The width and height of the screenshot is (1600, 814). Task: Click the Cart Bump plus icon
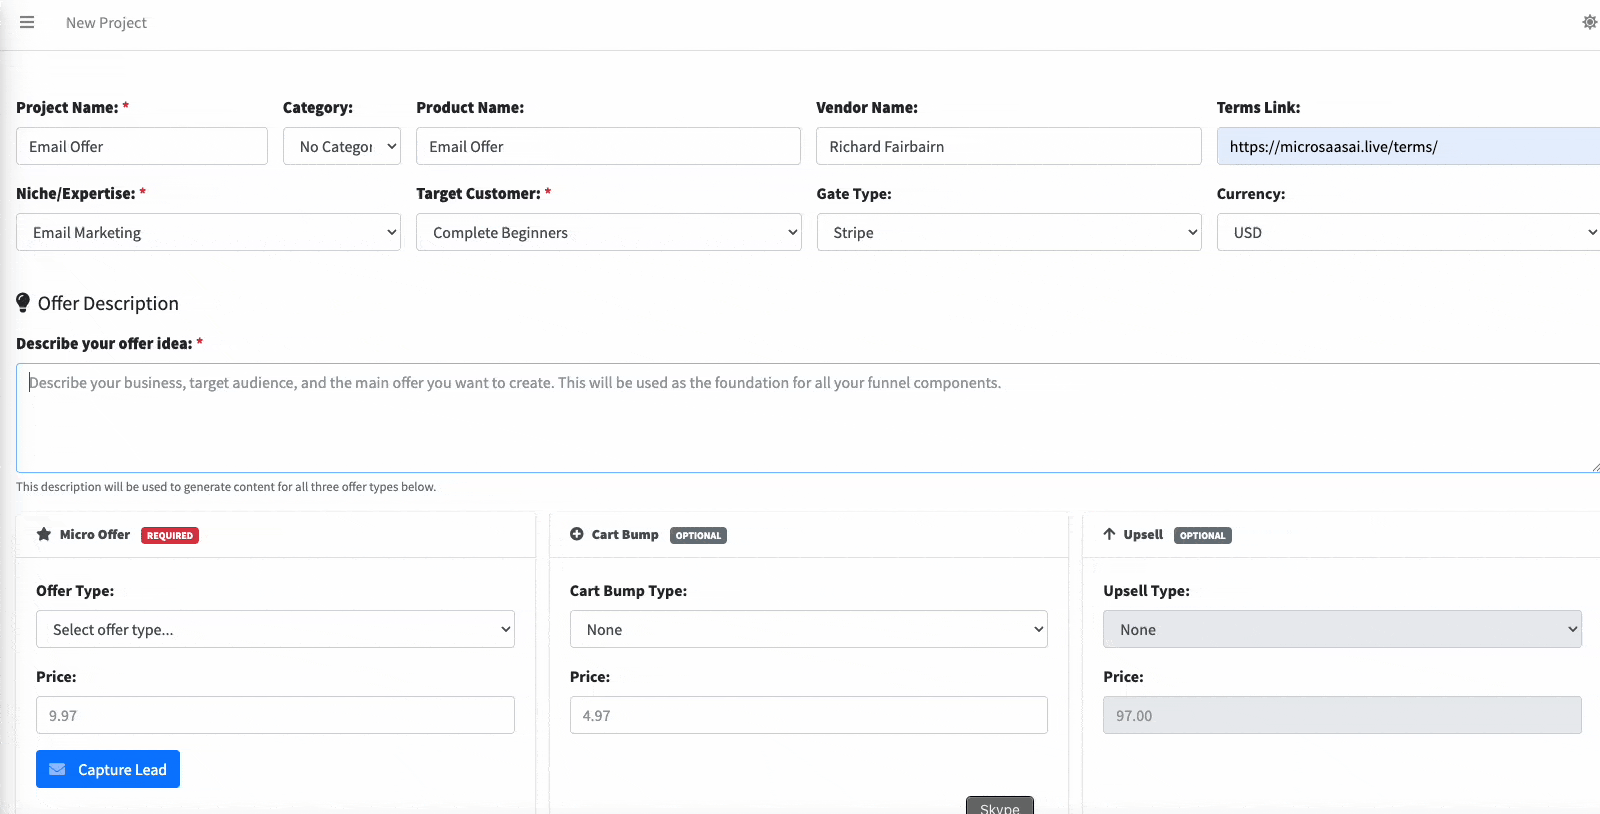(577, 535)
